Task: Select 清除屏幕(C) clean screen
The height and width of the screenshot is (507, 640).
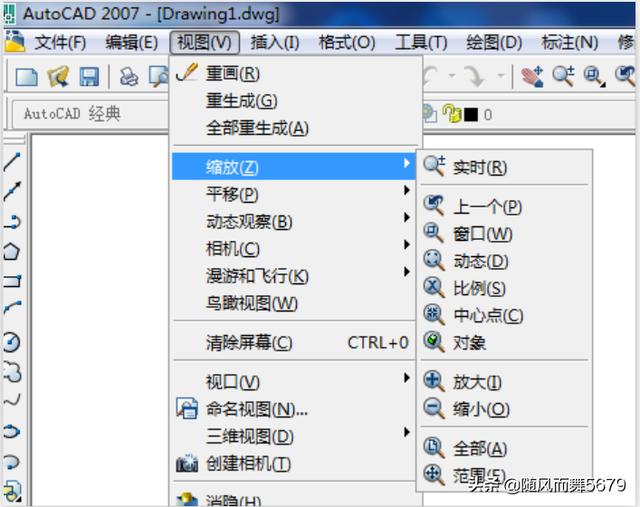Action: 294,342
